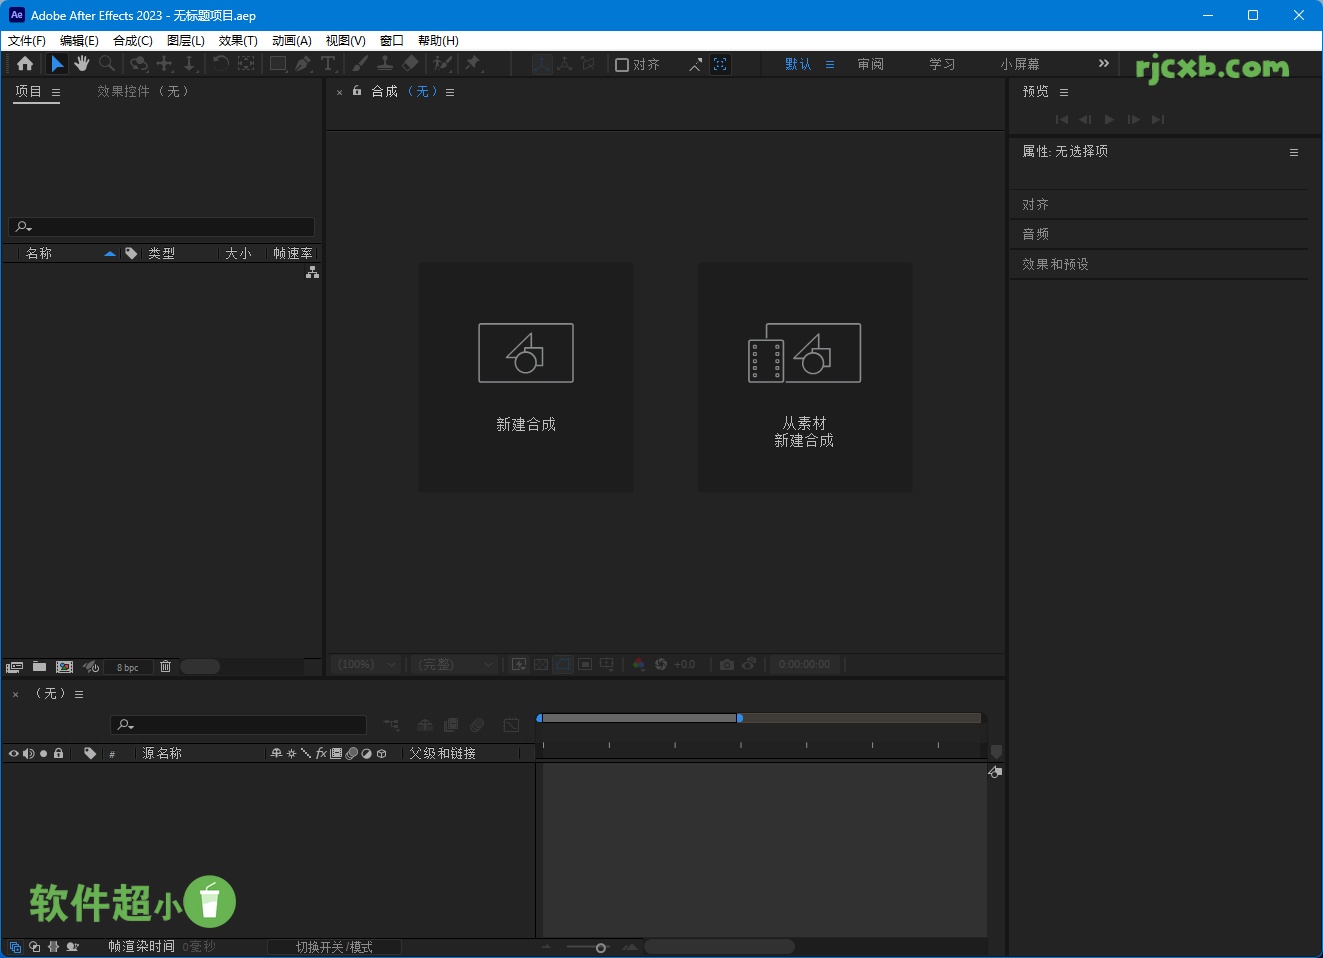Click the trash icon in the Project panel
This screenshot has width=1323, height=958.
165,666
